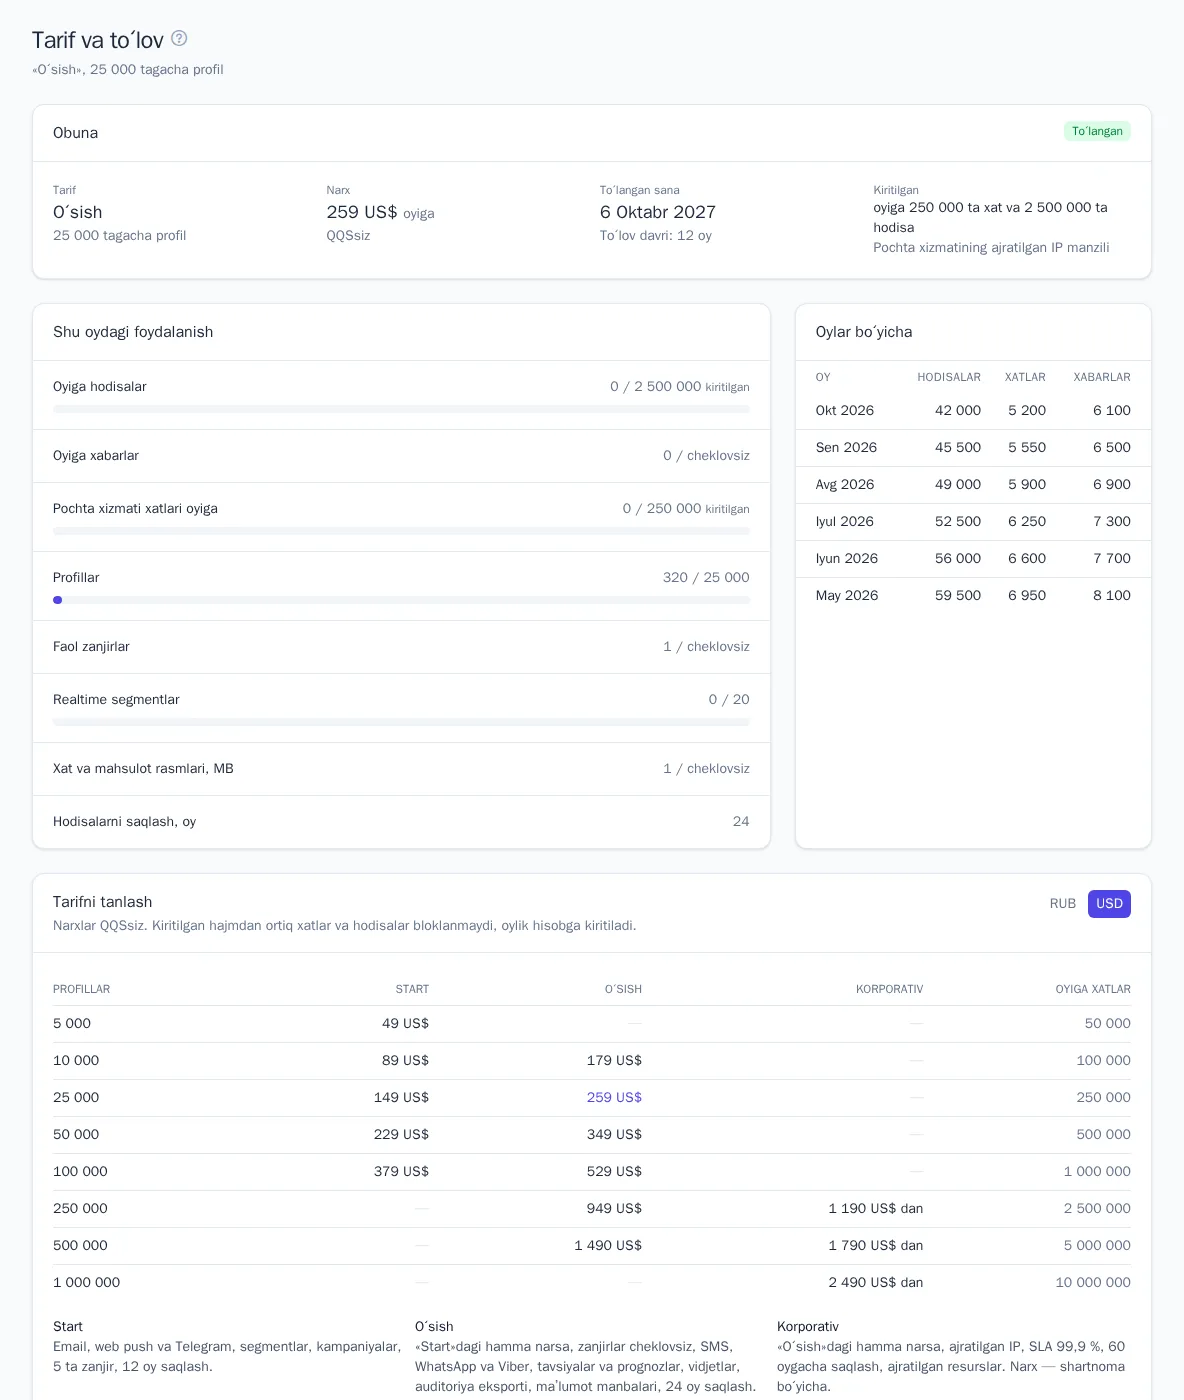The width and height of the screenshot is (1184, 1400).
Task: Click the Hodisalarni saqlash, oy row label
Action: [124, 822]
